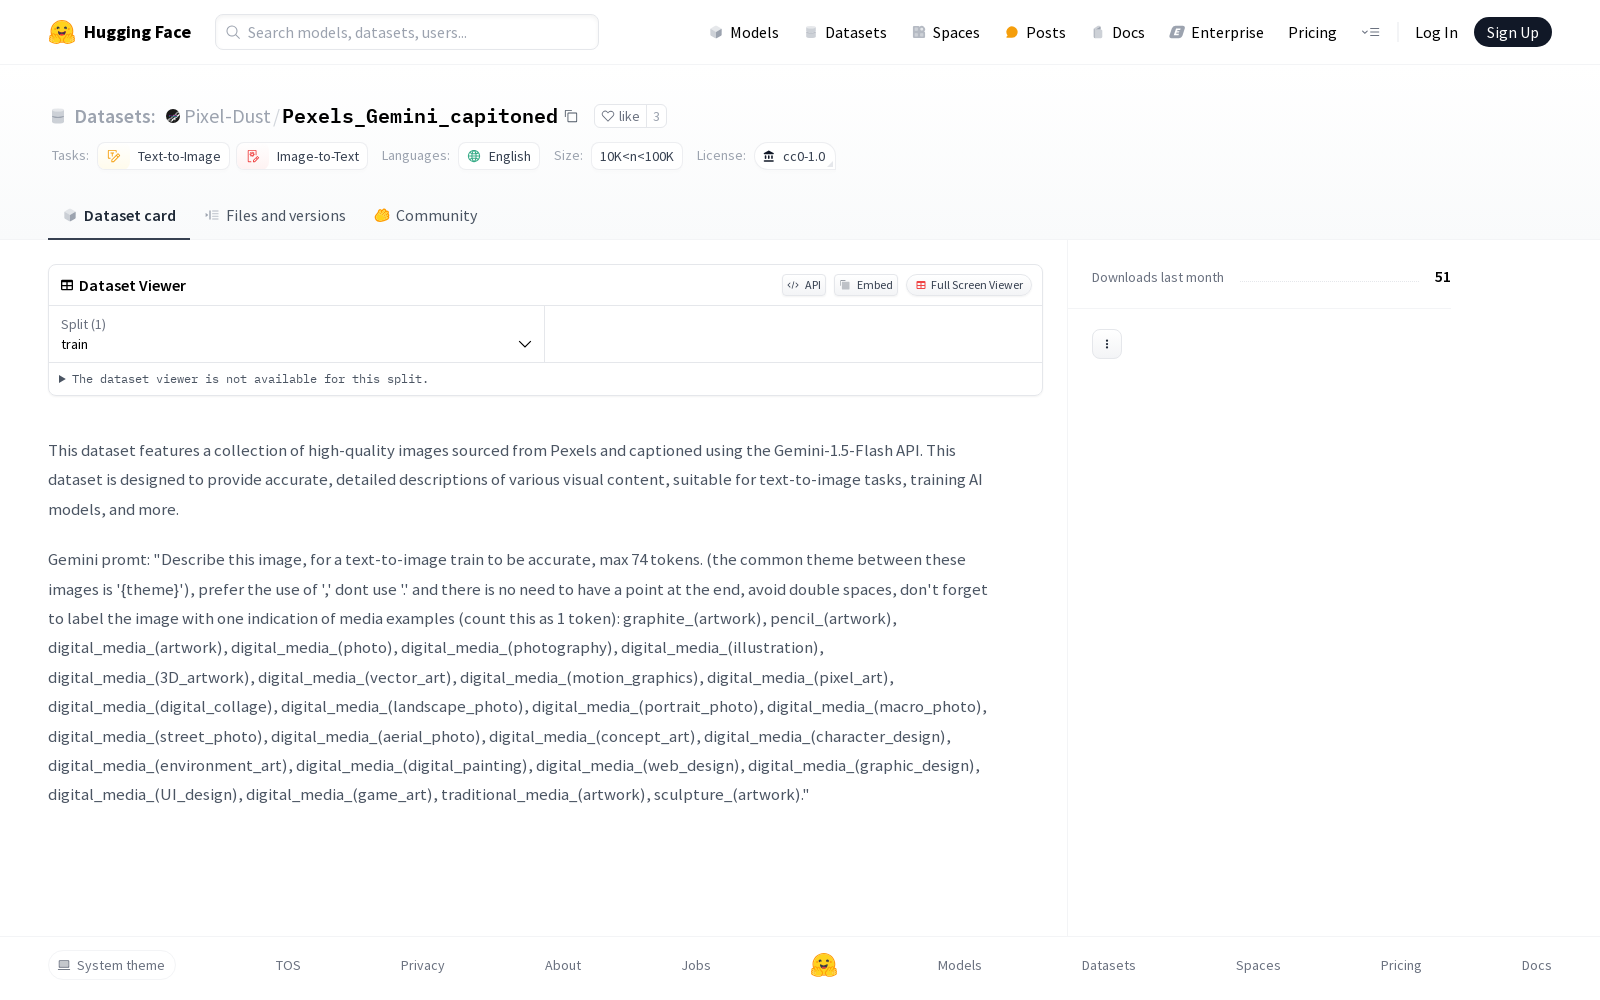Open the three-dot options menu under downloads
The image size is (1600, 1000).
pos(1107,344)
